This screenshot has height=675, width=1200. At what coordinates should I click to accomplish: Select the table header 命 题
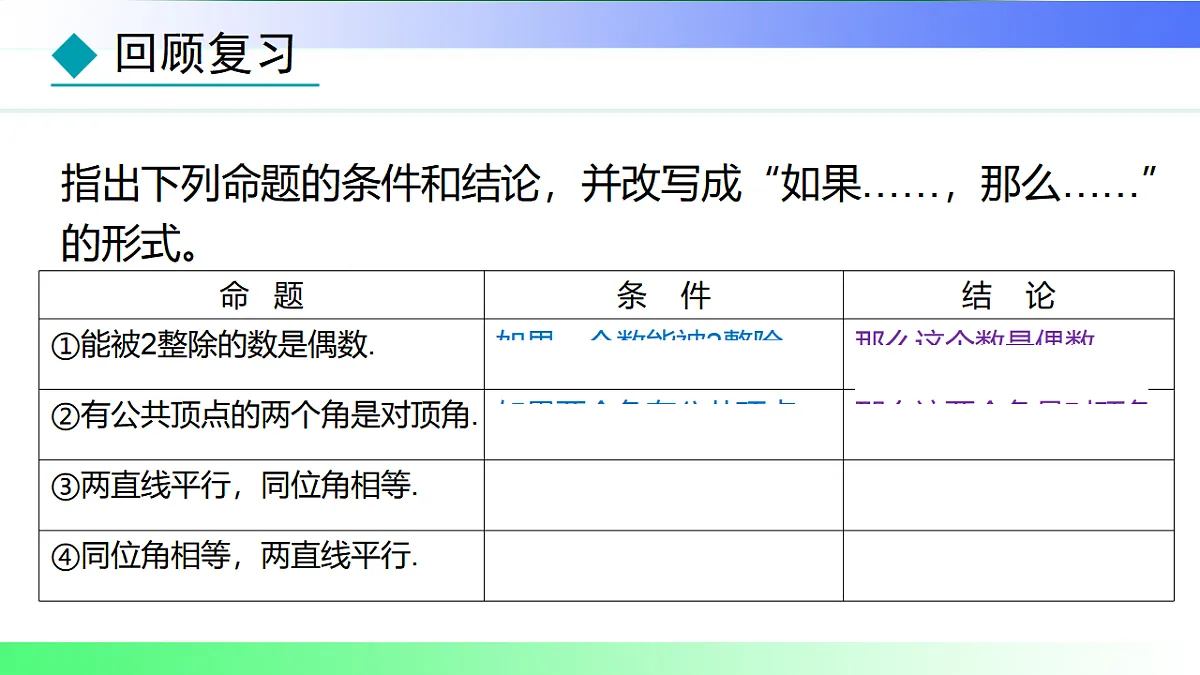pyautogui.click(x=262, y=296)
